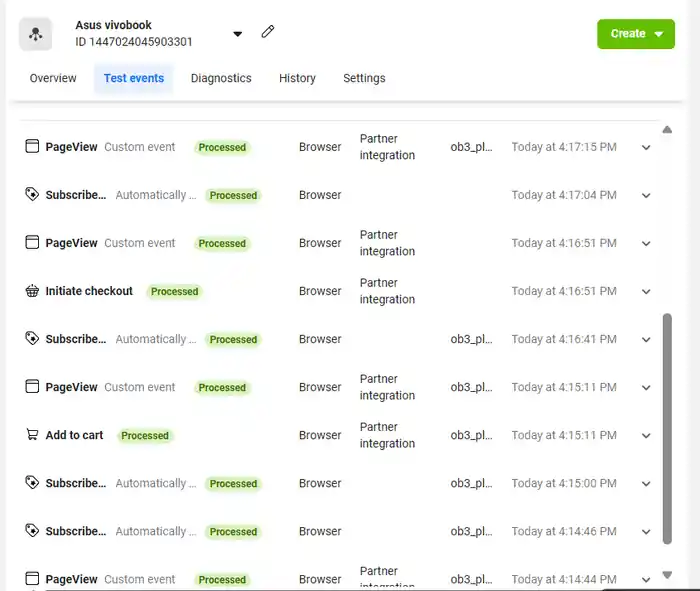Go to the History tab
Viewport: 700px width, 591px height.
[297, 78]
